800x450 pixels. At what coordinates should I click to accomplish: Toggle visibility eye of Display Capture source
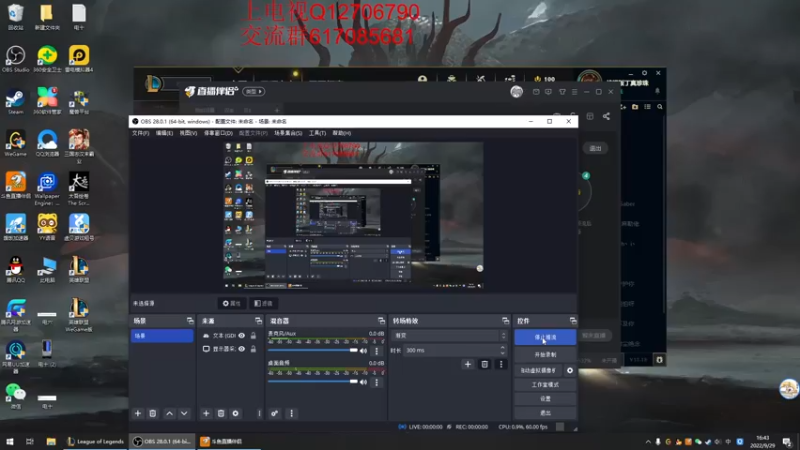(242, 349)
